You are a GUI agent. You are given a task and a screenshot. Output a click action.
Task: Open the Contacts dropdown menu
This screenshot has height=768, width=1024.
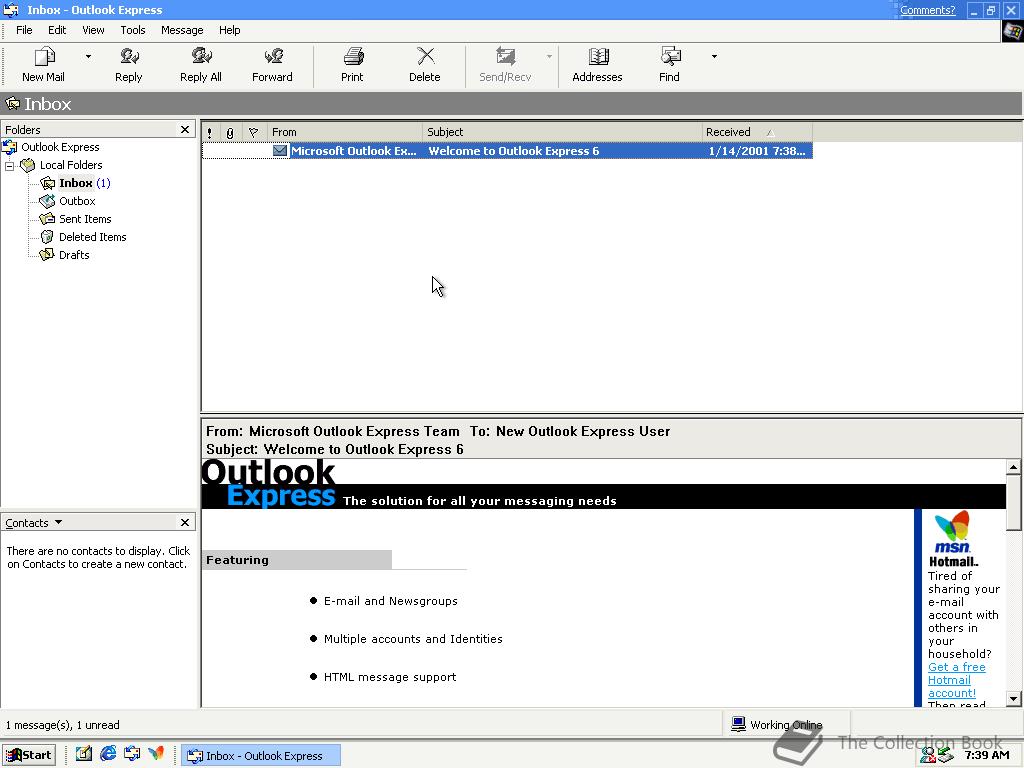tap(33, 522)
